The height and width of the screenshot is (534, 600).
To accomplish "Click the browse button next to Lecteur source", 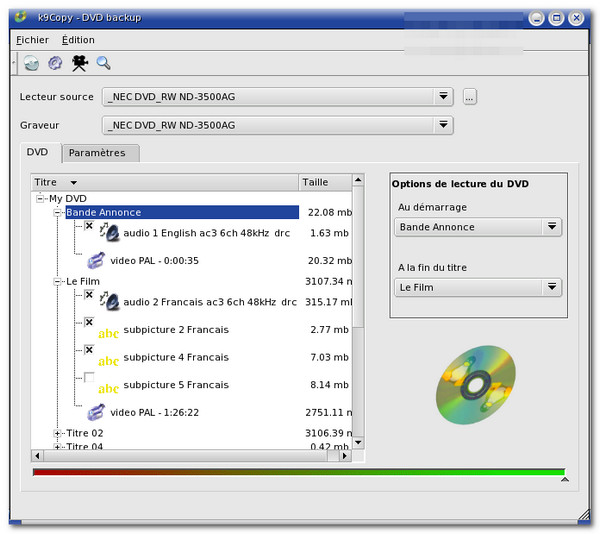I will 470,96.
